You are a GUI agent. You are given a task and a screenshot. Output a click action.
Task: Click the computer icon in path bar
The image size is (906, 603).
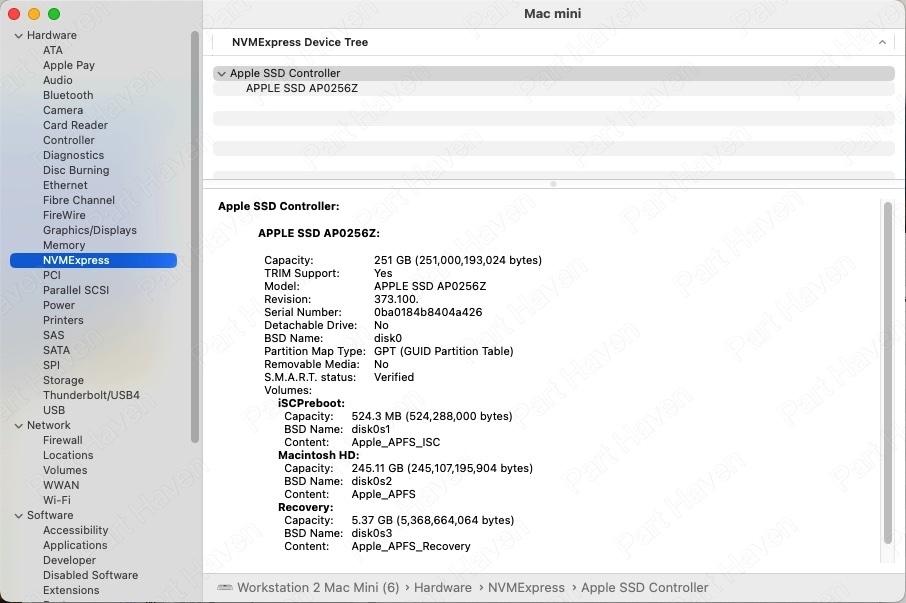click(x=225, y=588)
